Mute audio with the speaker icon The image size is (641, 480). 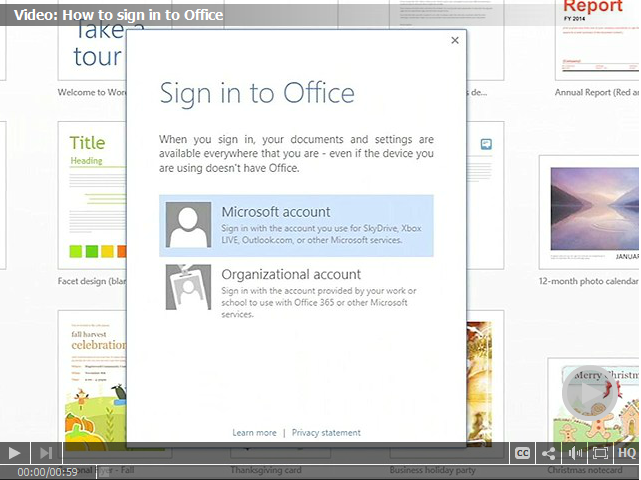575,453
